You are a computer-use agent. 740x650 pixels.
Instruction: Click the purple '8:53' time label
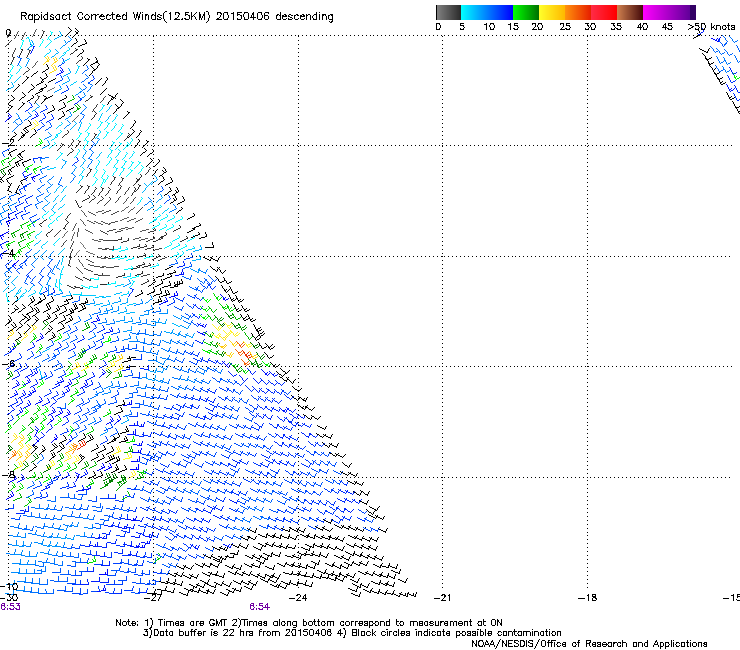pyautogui.click(x=10, y=607)
